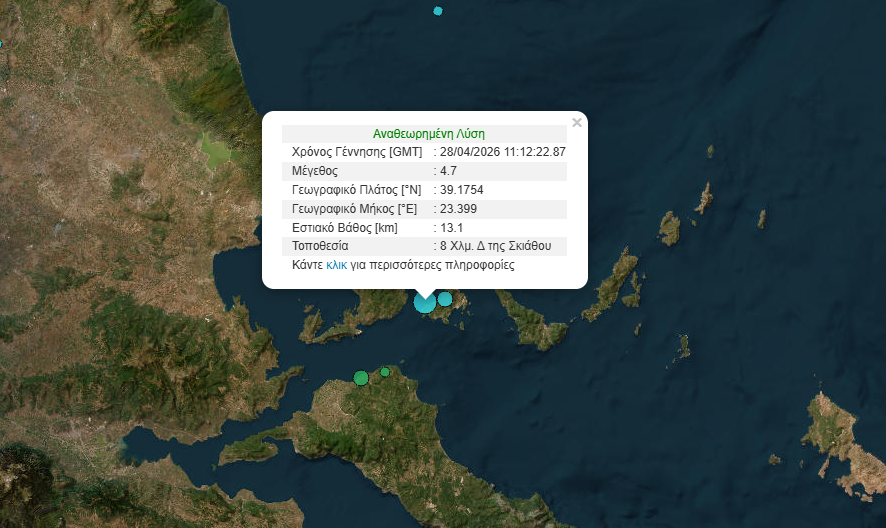This screenshot has width=886, height=528.
Task: Click the focal depth value 13.1
Action: point(450,228)
